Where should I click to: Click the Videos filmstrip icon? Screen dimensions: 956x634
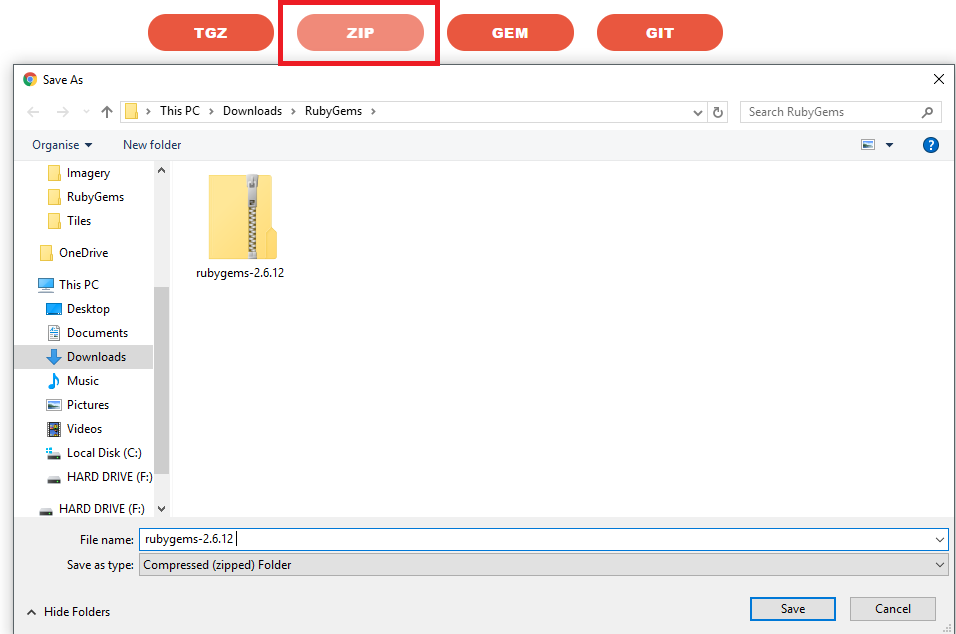(54, 429)
